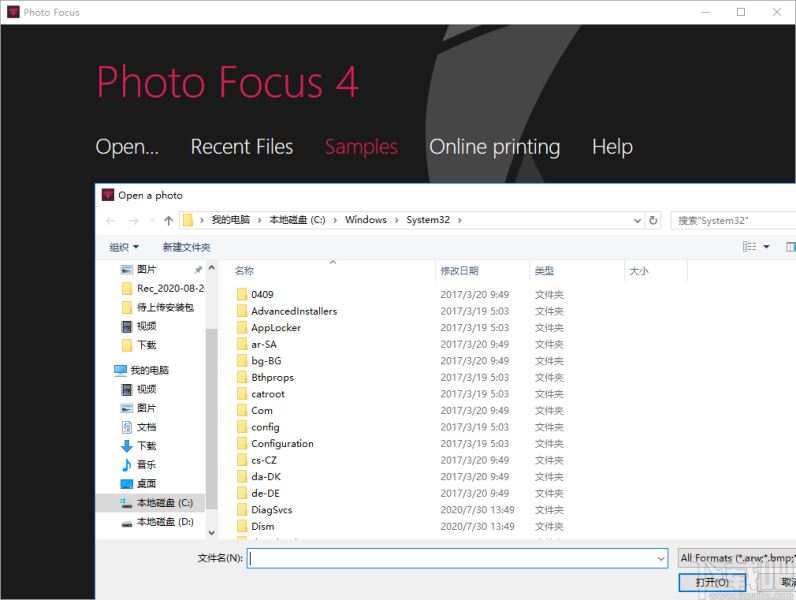796x600 pixels.
Task: Sort by 名称 name column header
Action: 244,271
